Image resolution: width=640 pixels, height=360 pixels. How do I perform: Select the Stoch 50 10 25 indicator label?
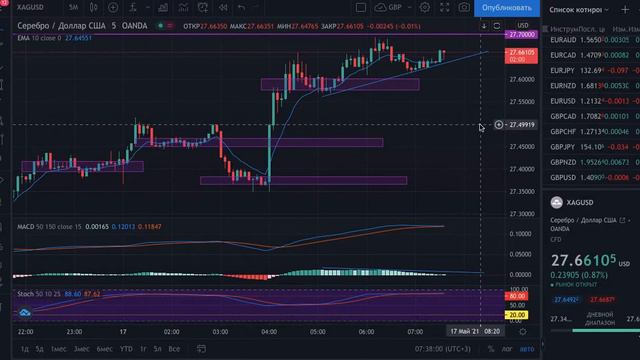39,294
